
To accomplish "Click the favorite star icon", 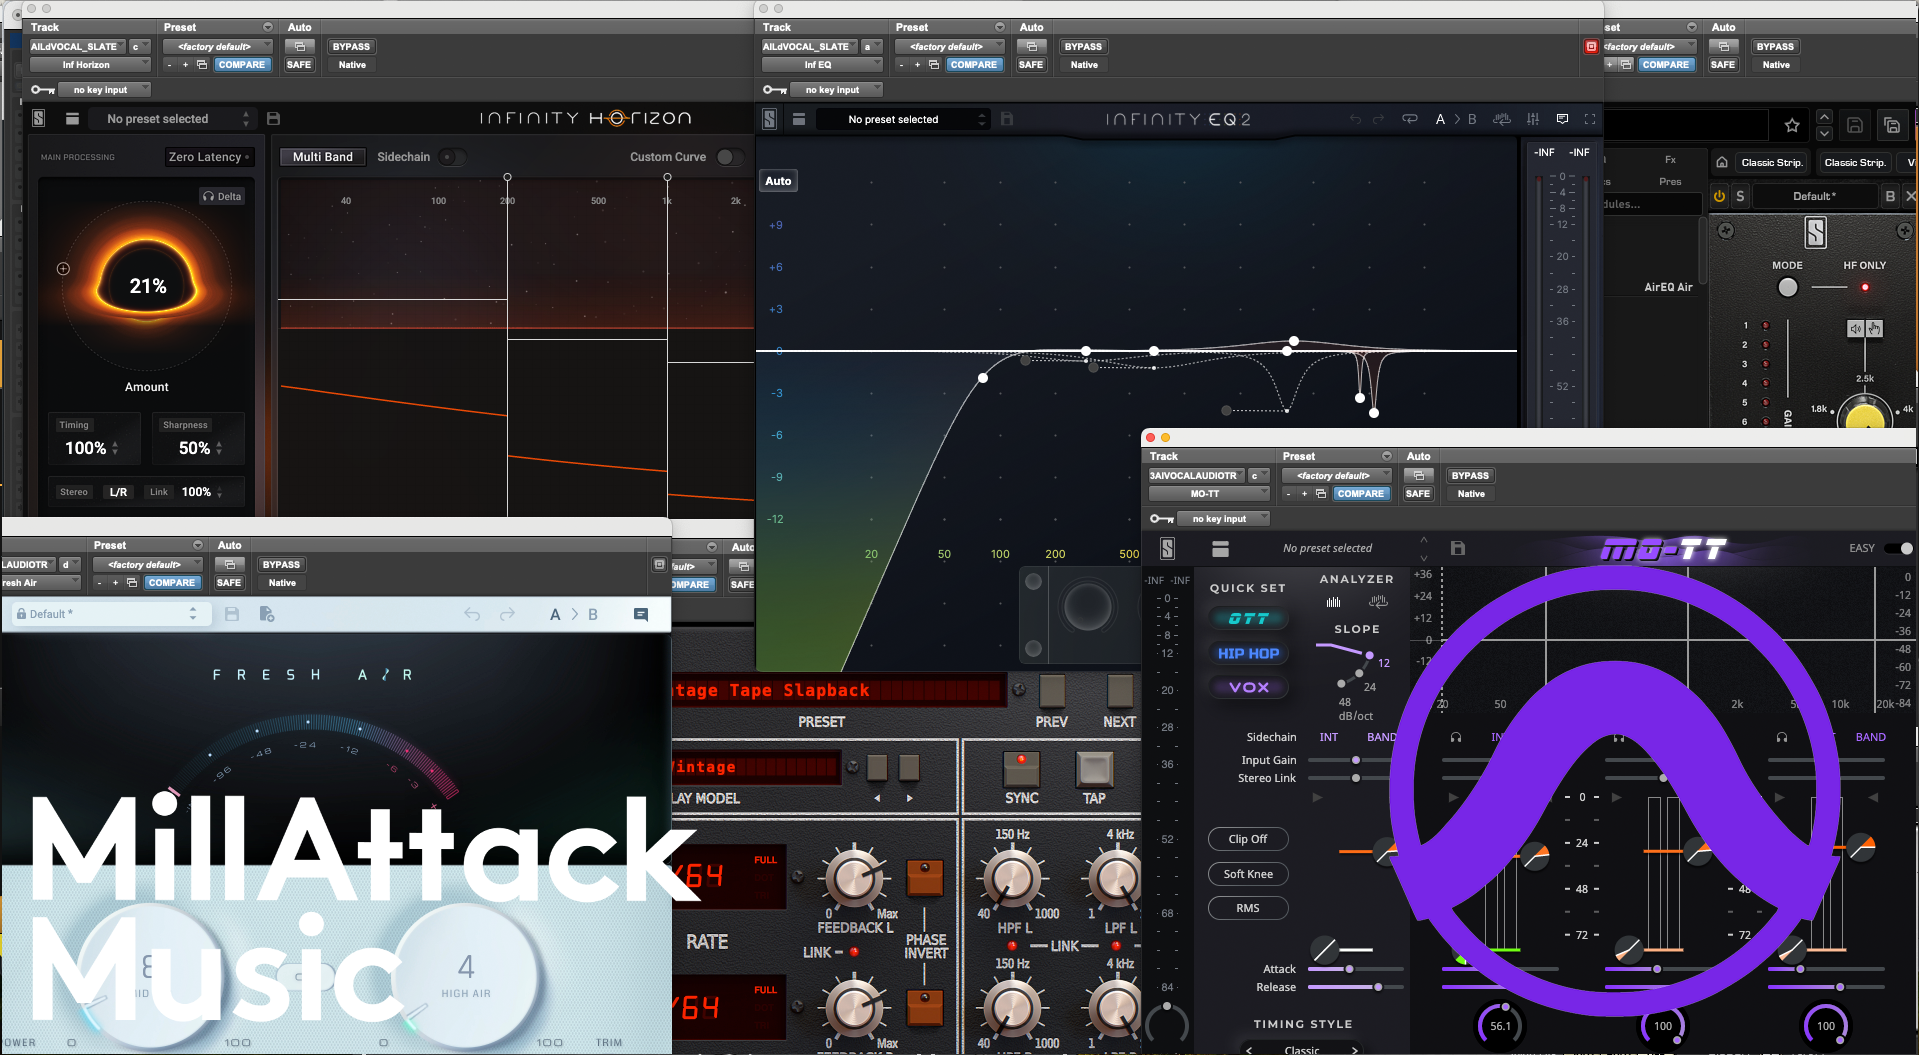I will coord(1791,126).
